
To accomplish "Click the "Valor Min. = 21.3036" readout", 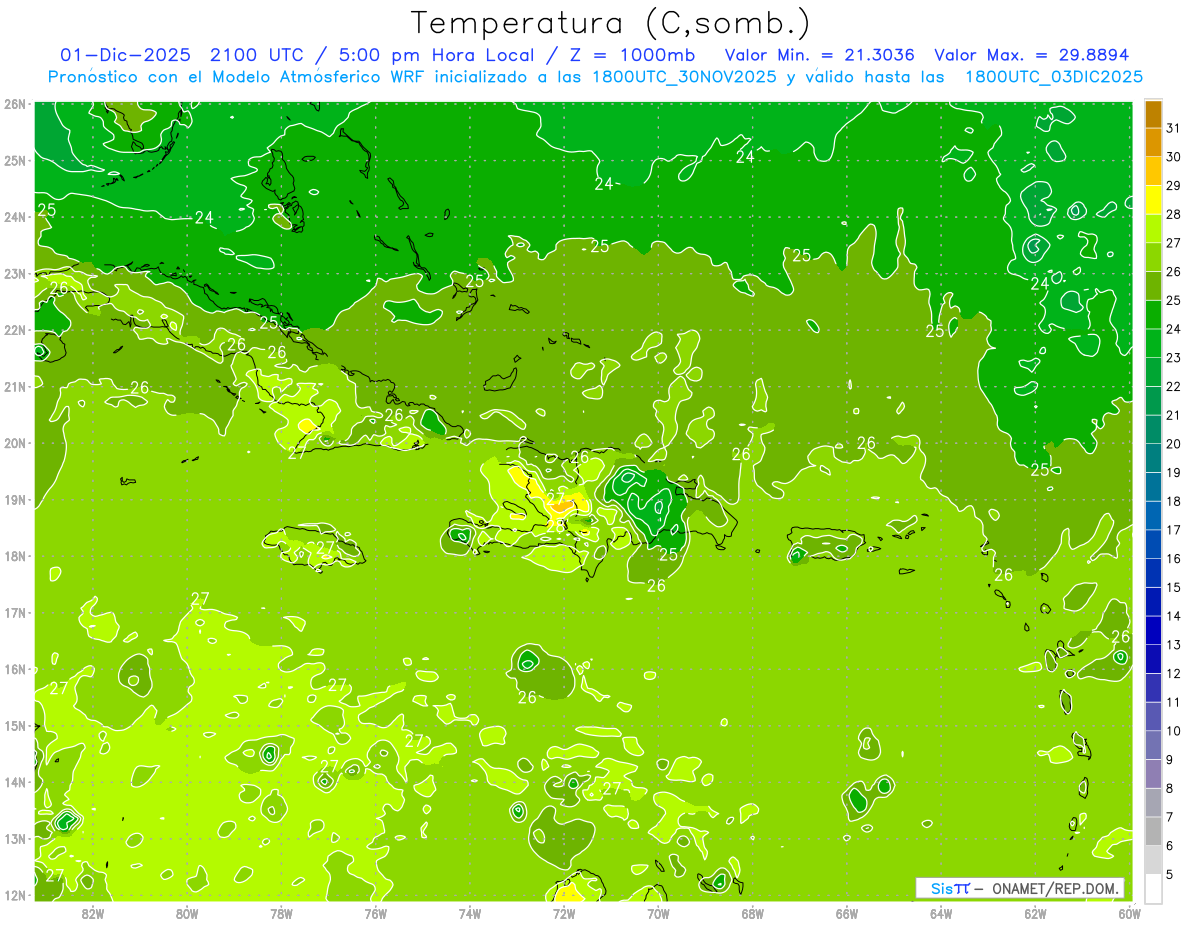I will 819,55.
